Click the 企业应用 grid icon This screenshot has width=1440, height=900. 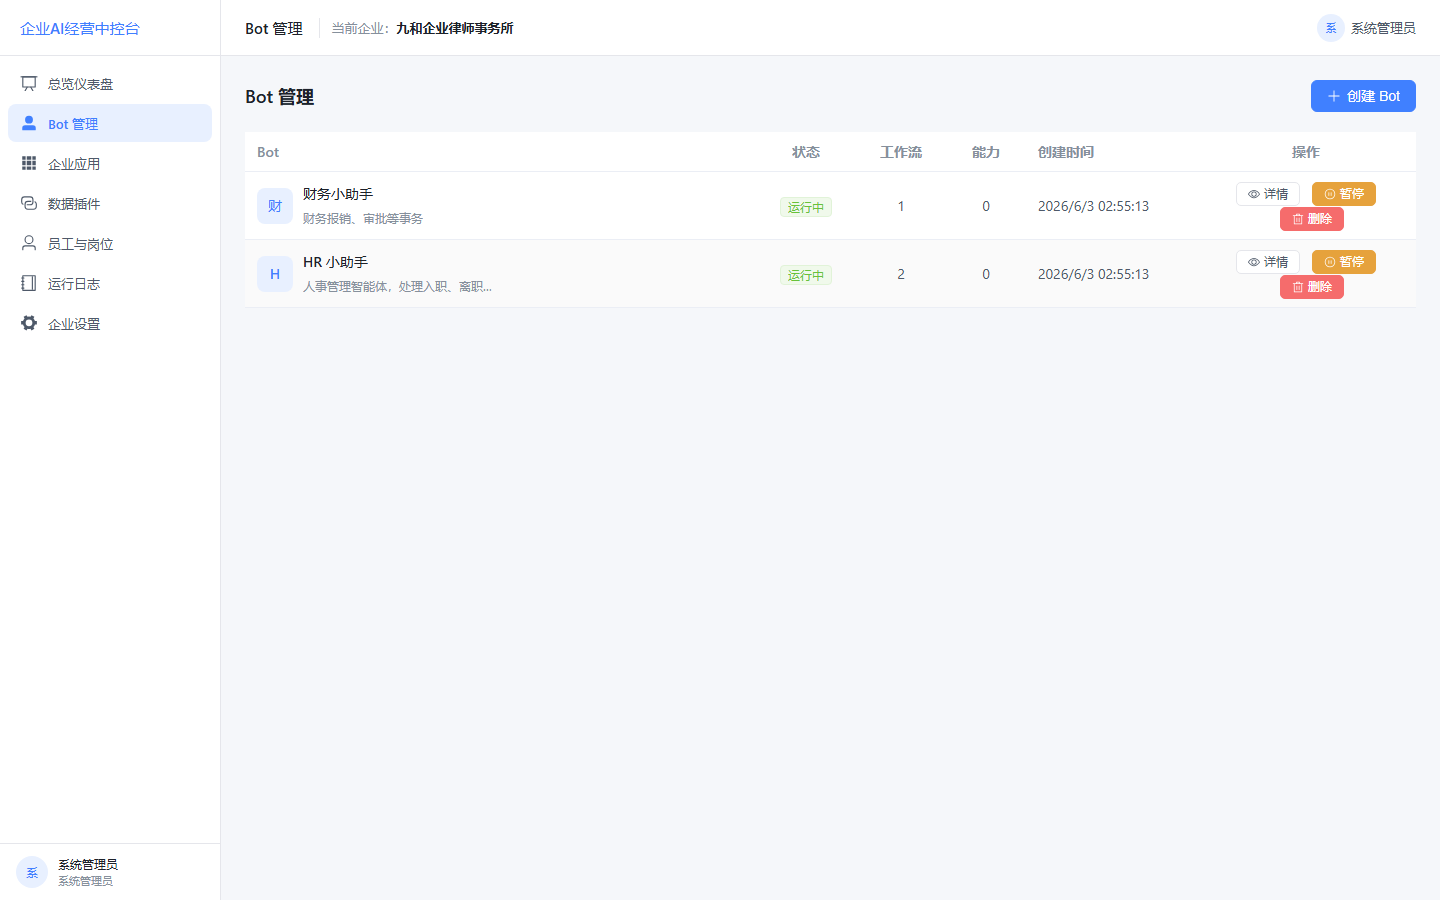tap(29, 163)
